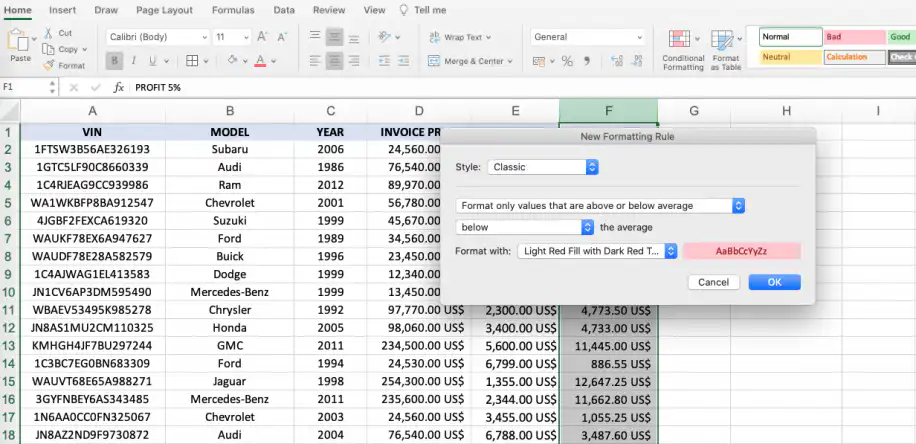
Task: Click the formula bar confirm checkmark
Action: point(96,87)
